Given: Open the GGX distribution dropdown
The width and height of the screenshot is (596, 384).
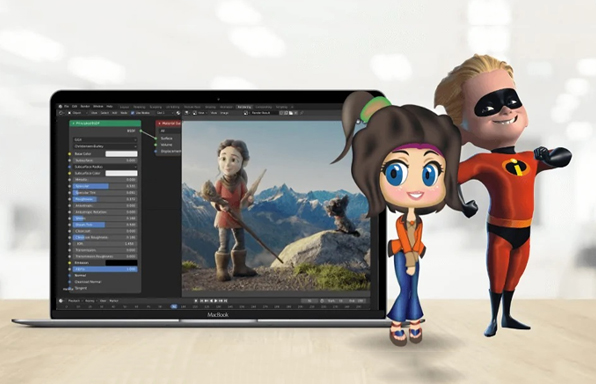Looking at the screenshot, I should (x=105, y=140).
